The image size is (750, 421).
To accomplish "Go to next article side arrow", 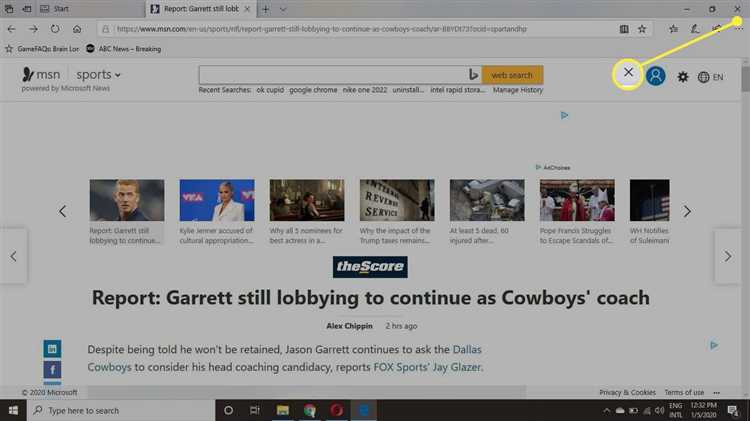I will click(x=728, y=256).
